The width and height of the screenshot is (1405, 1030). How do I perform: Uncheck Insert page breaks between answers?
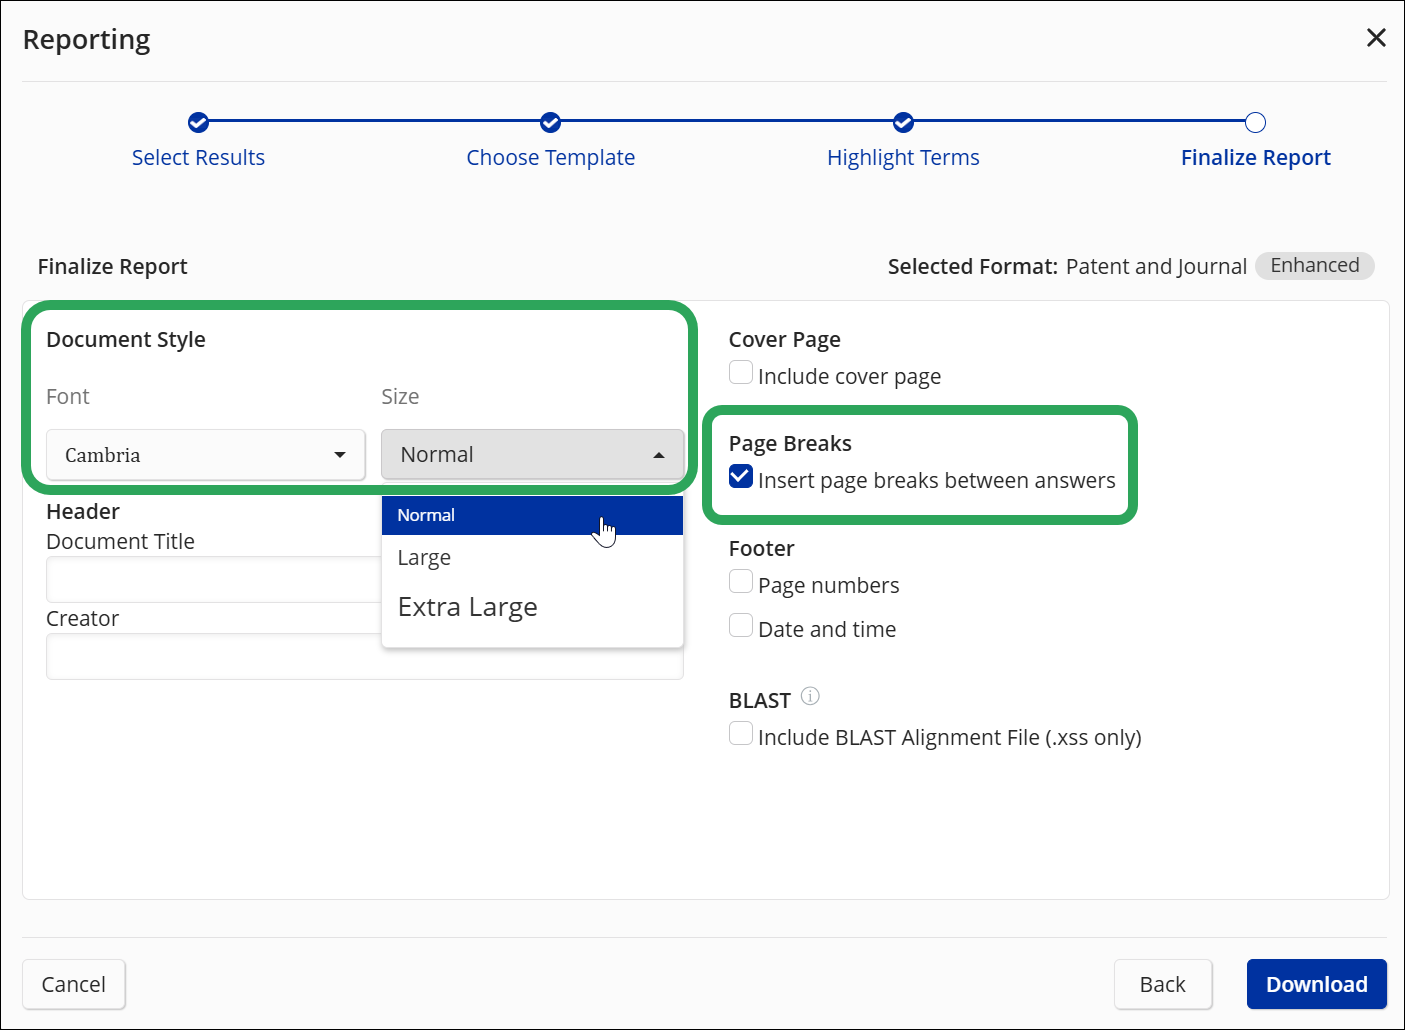point(740,476)
